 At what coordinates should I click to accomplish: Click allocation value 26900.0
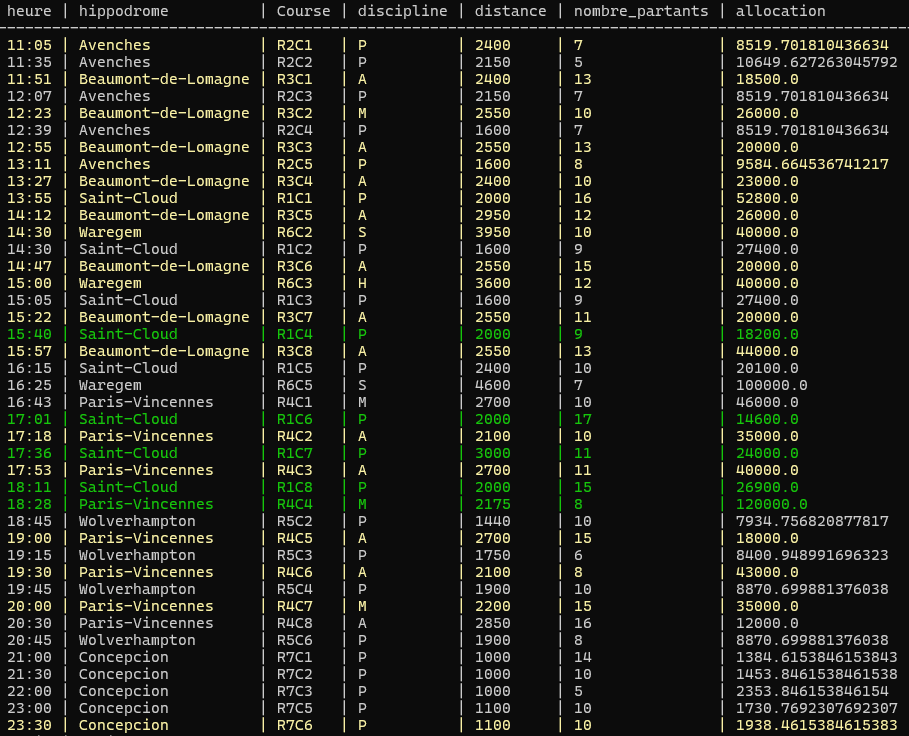tap(767, 487)
